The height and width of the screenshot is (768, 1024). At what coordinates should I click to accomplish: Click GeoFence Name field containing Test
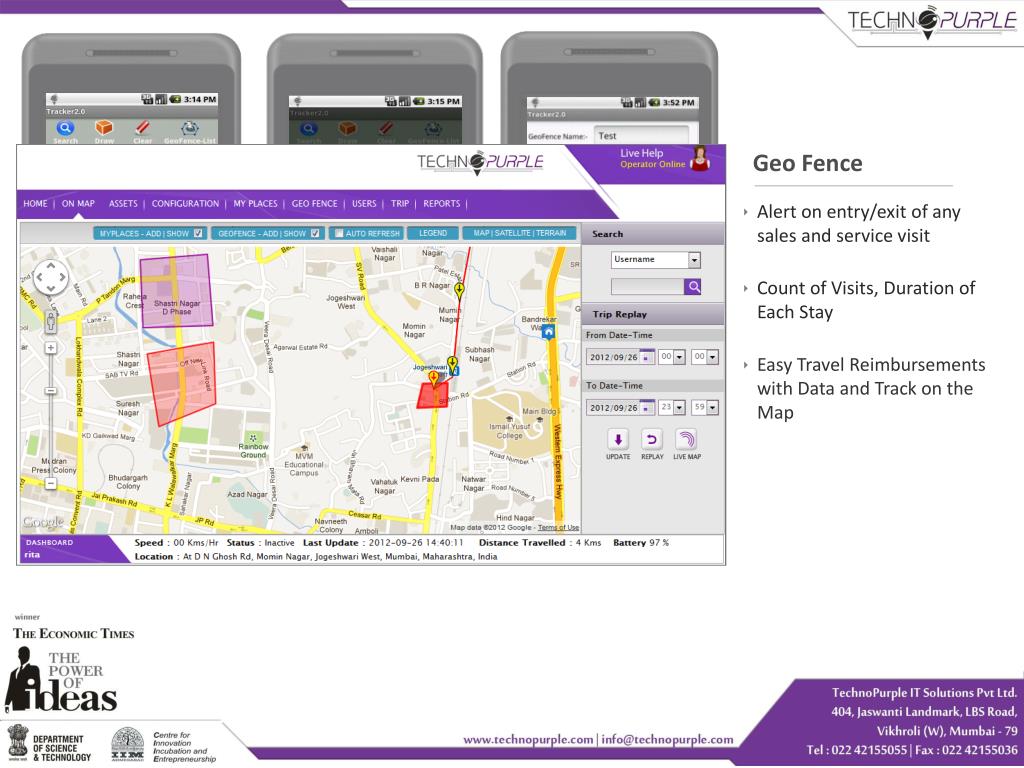[641, 136]
